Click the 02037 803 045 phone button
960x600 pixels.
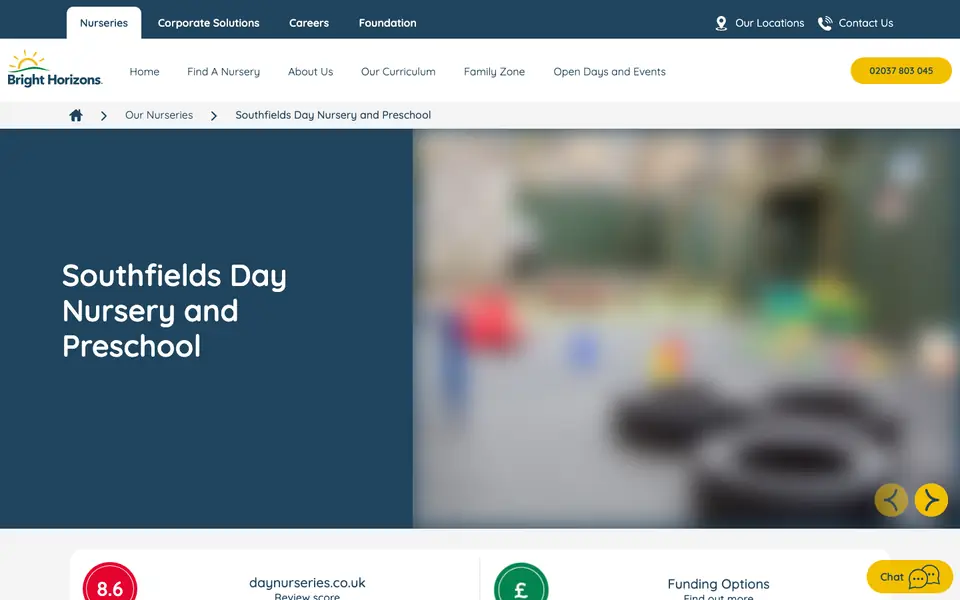pyautogui.click(x=901, y=70)
